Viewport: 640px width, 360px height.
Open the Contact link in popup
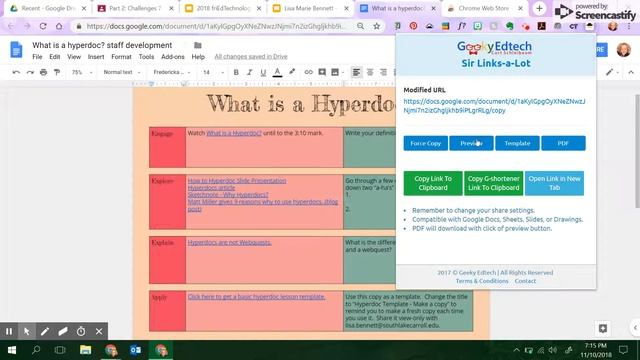(x=525, y=281)
